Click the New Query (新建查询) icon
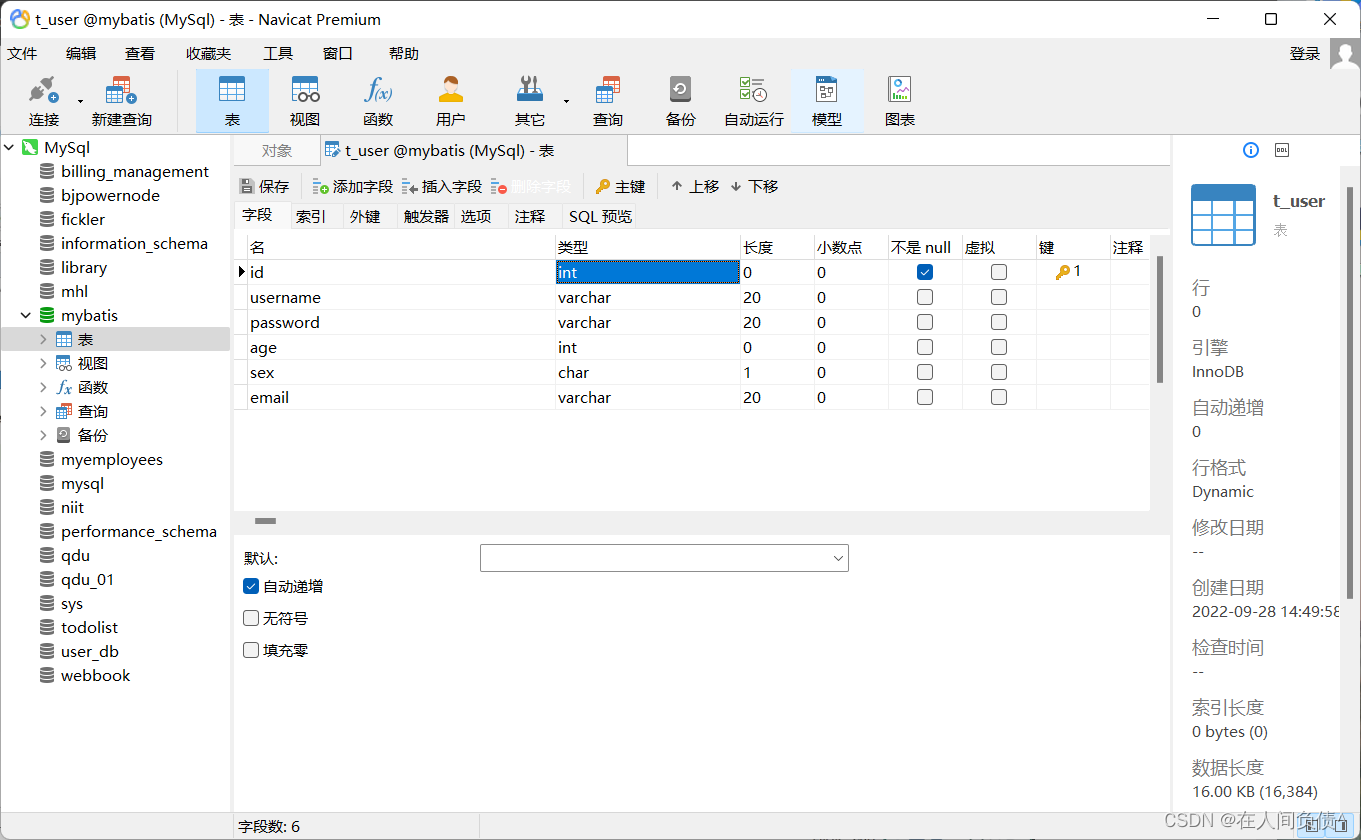Image resolution: width=1361 pixels, height=840 pixels. pyautogui.click(x=121, y=100)
